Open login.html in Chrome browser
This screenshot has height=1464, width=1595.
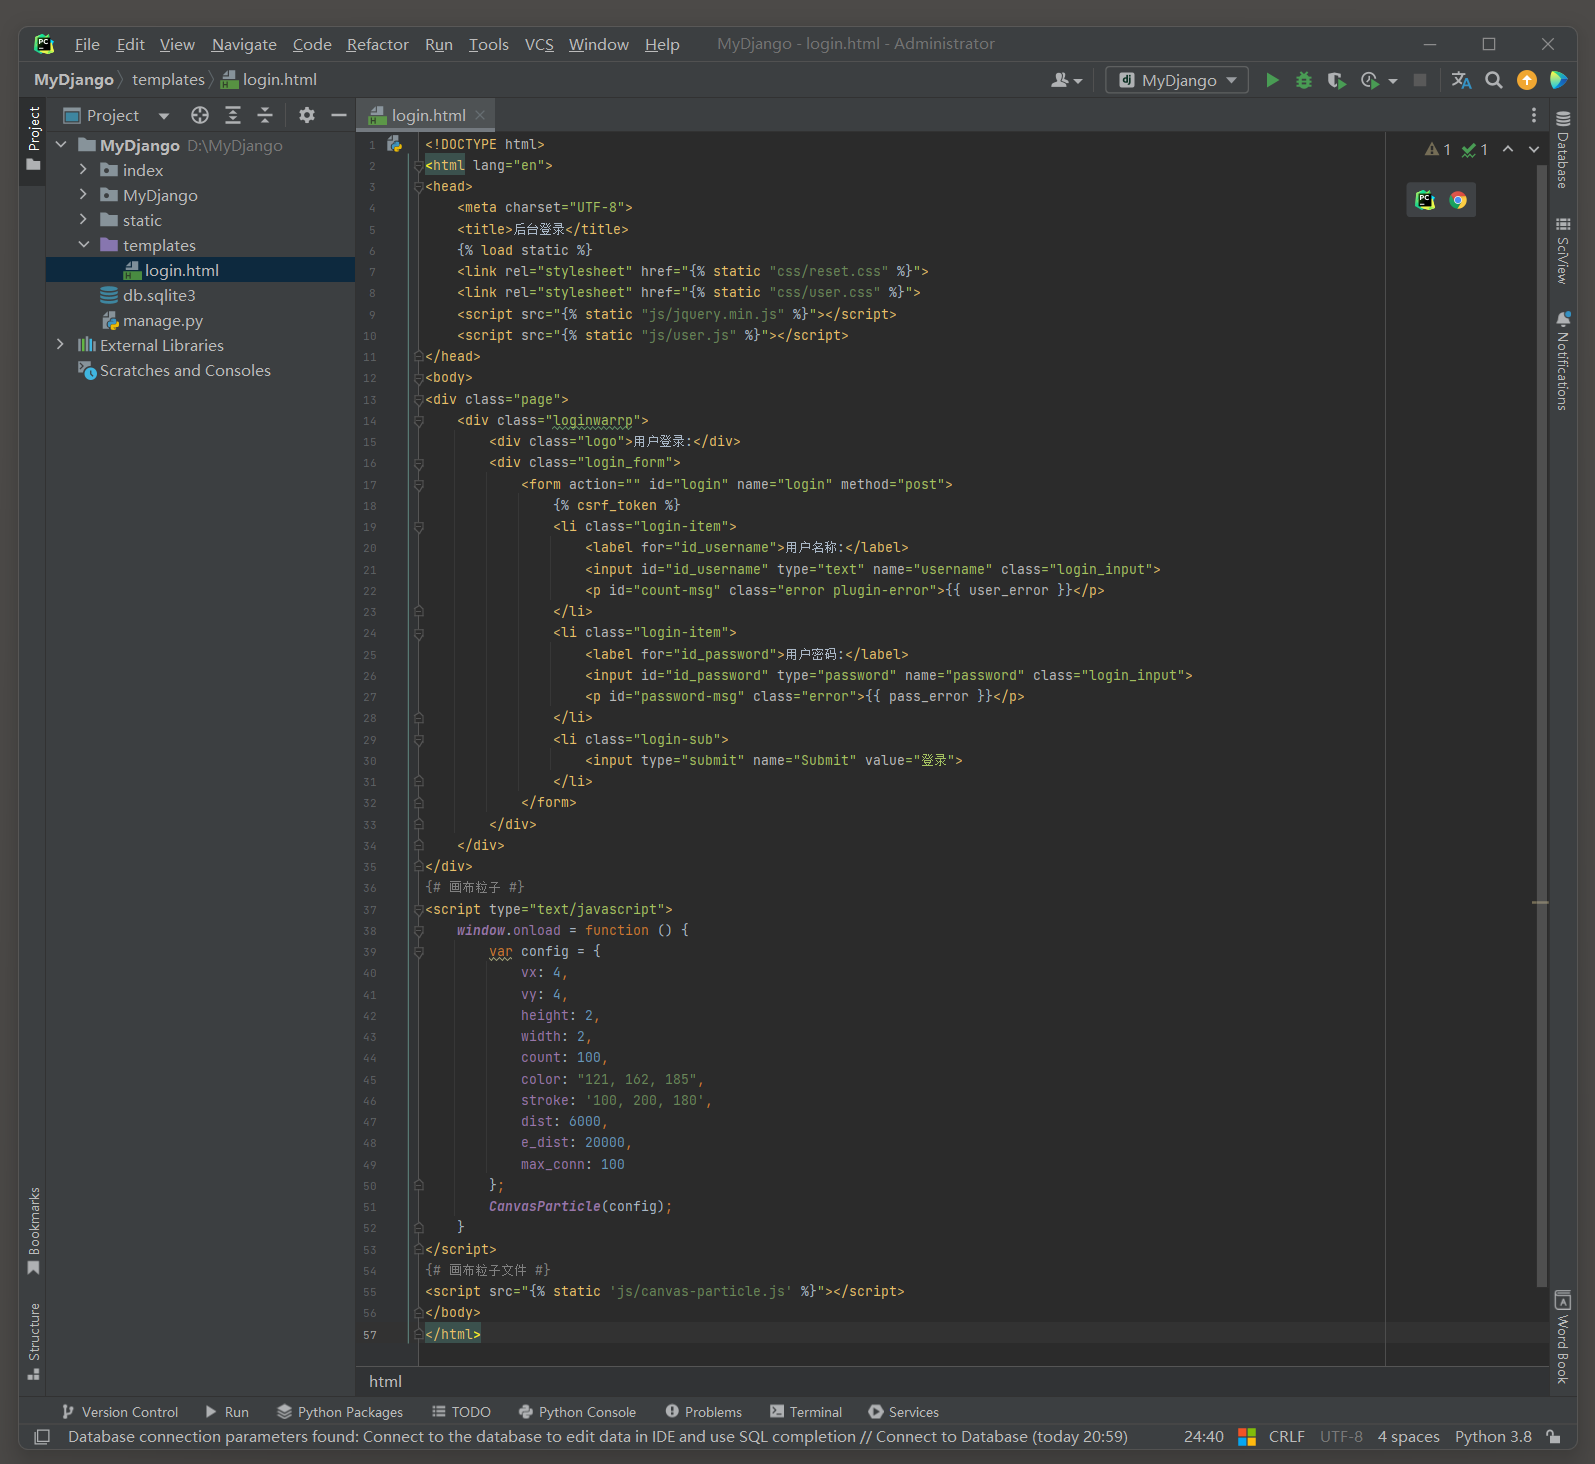click(1458, 200)
